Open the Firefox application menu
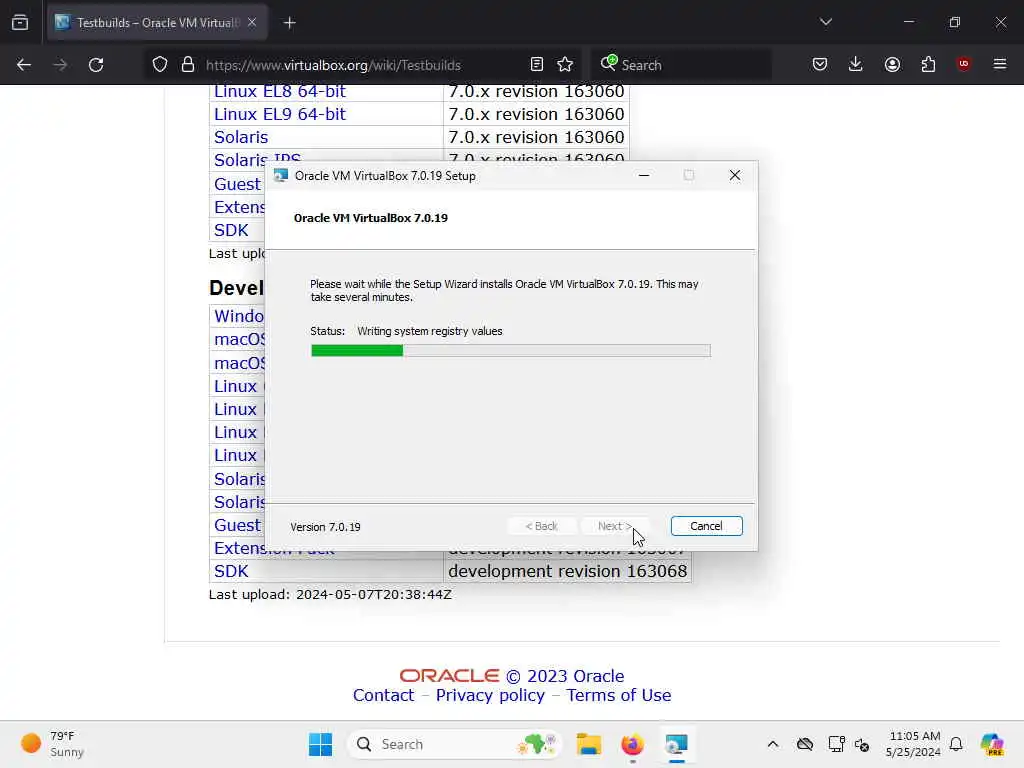This screenshot has height=768, width=1024. (x=1000, y=64)
